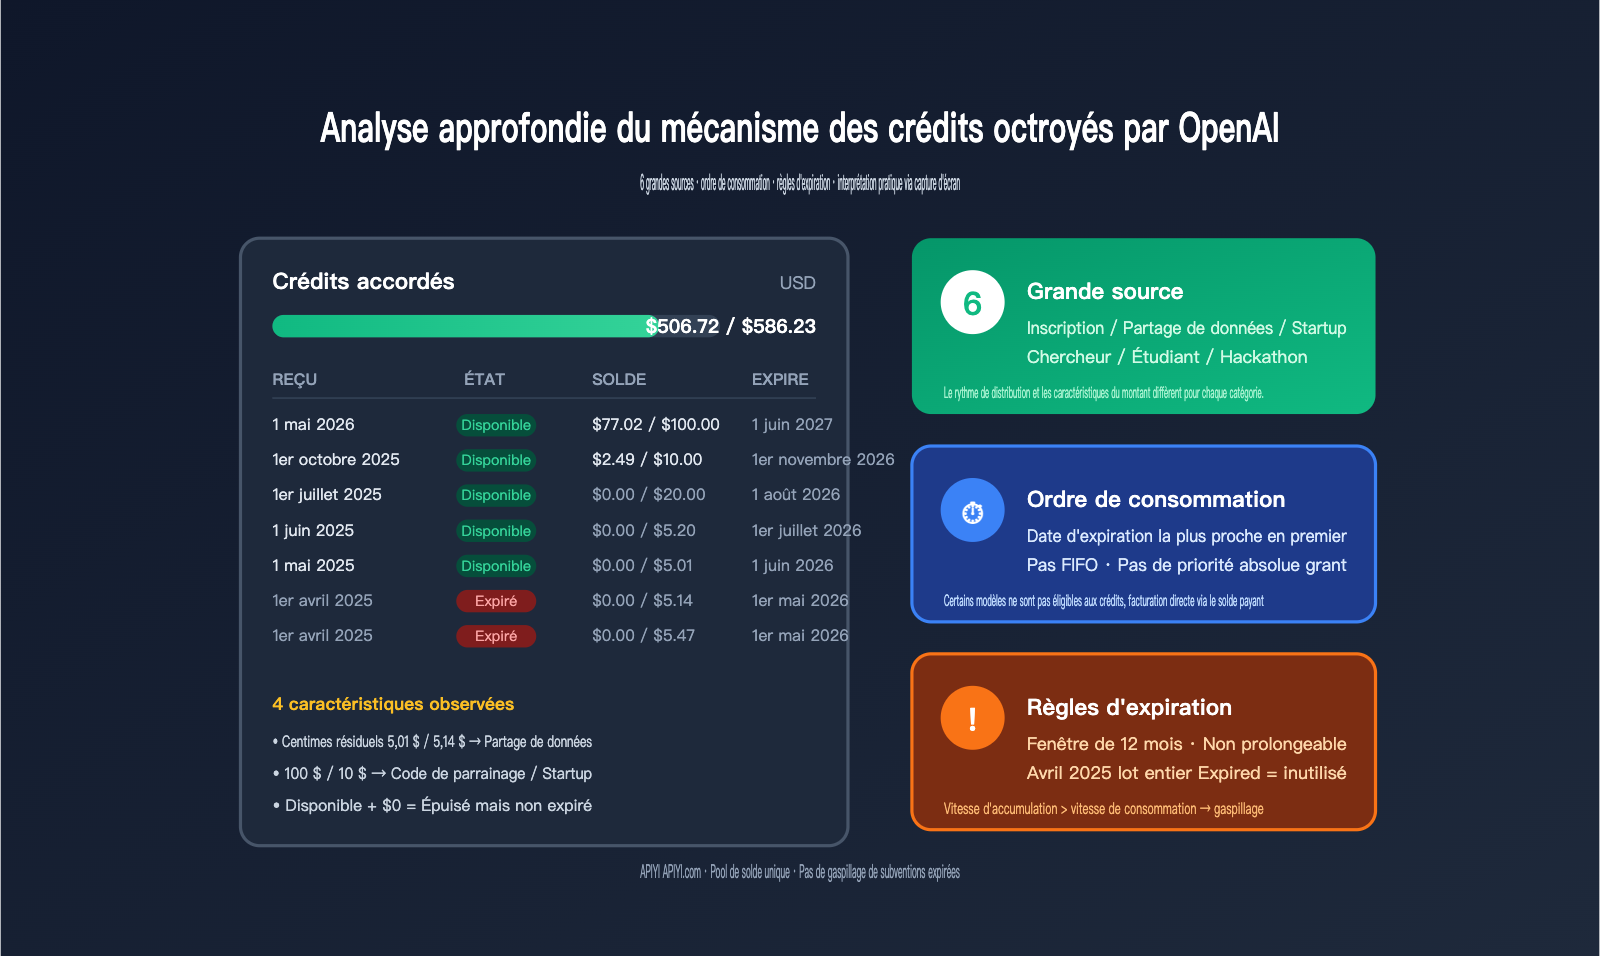Select the Disponible badge for 1 juin 2025
Viewport: 1600px width, 956px height.
pos(496,531)
